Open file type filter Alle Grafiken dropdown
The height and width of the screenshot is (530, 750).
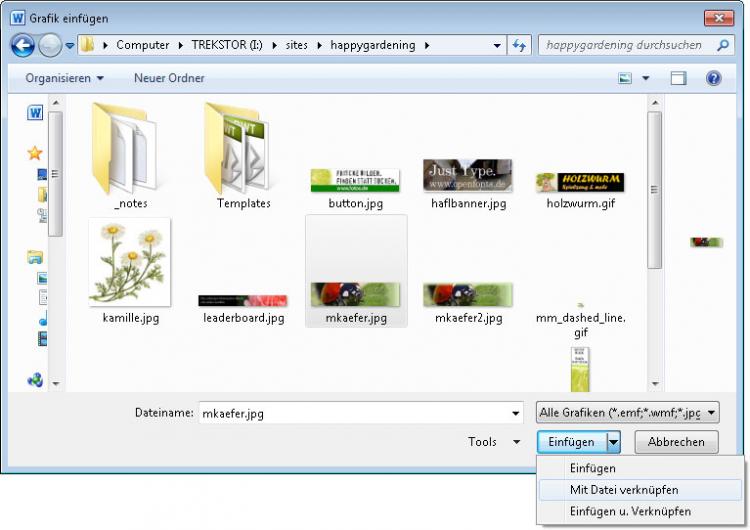click(627, 412)
